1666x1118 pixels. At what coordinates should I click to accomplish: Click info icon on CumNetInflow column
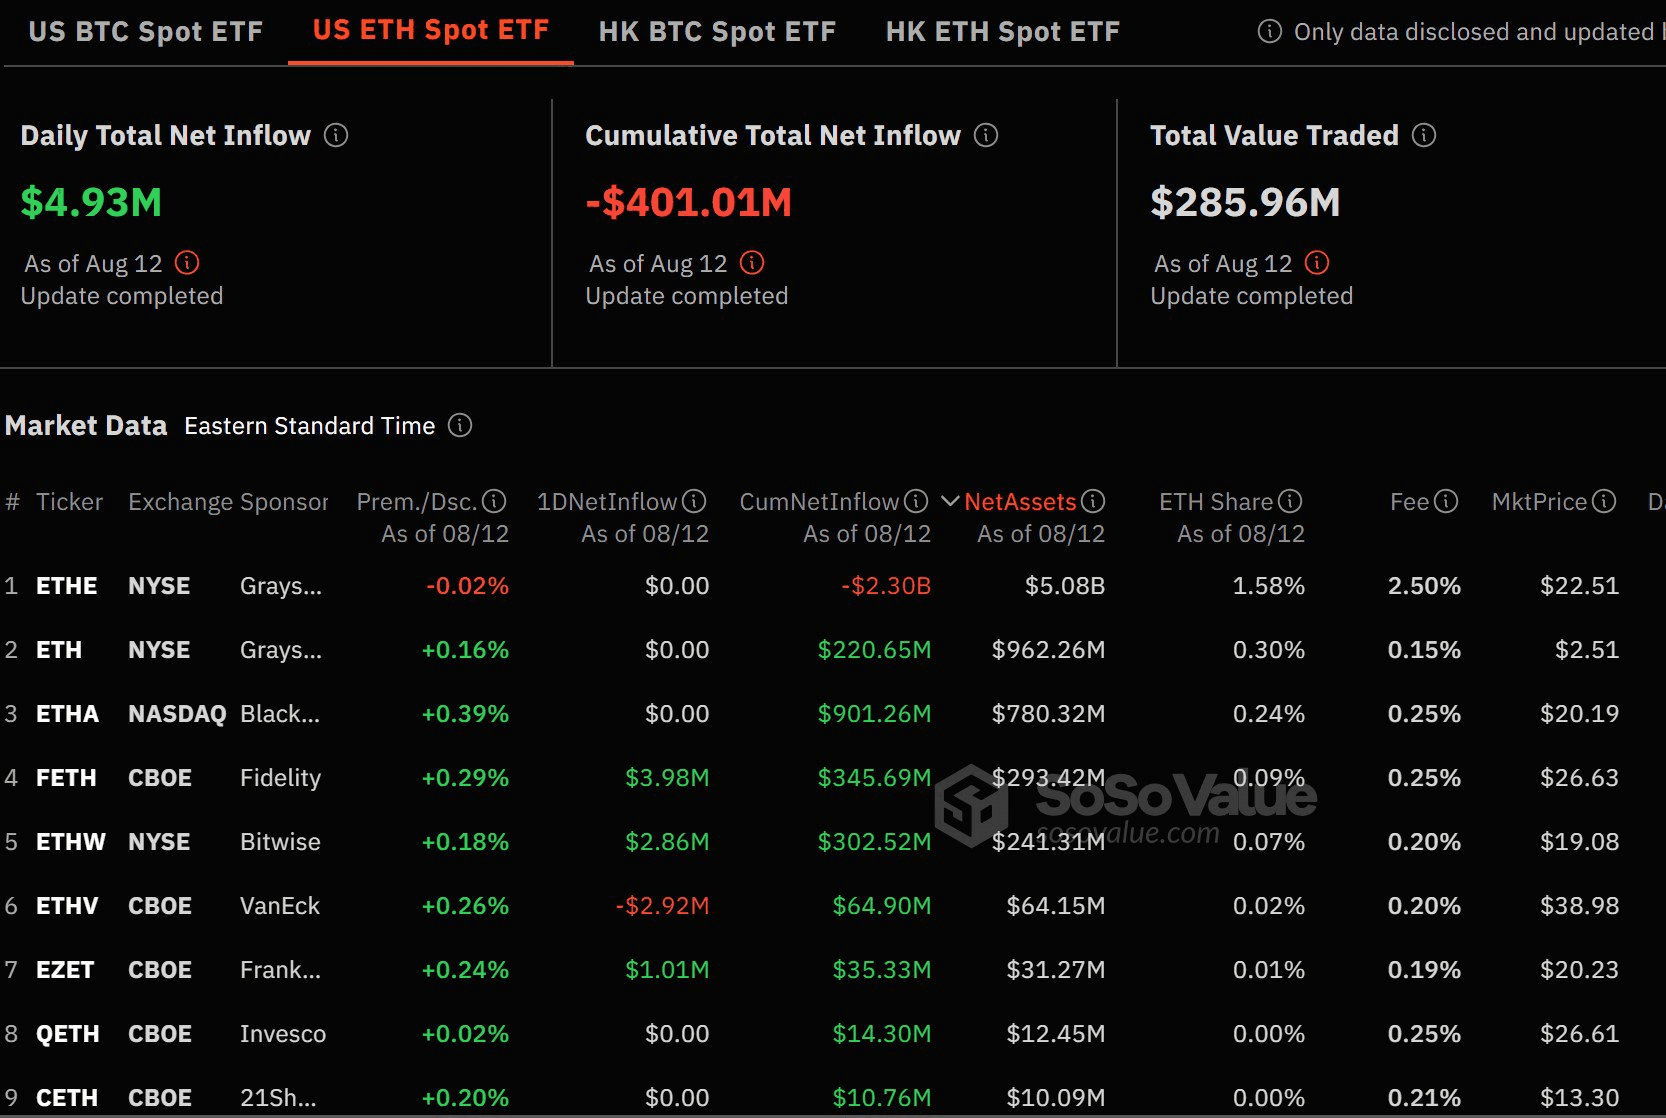[x=916, y=501]
